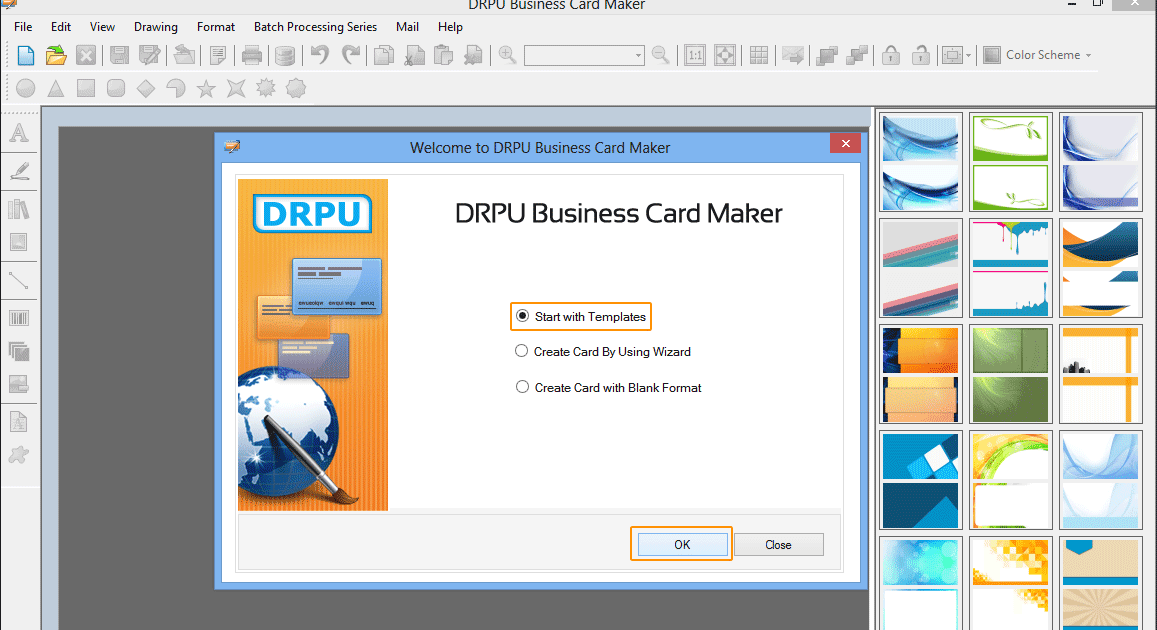Image resolution: width=1157 pixels, height=630 pixels.
Task: Open the zoom percentage combo box
Action: coord(584,55)
